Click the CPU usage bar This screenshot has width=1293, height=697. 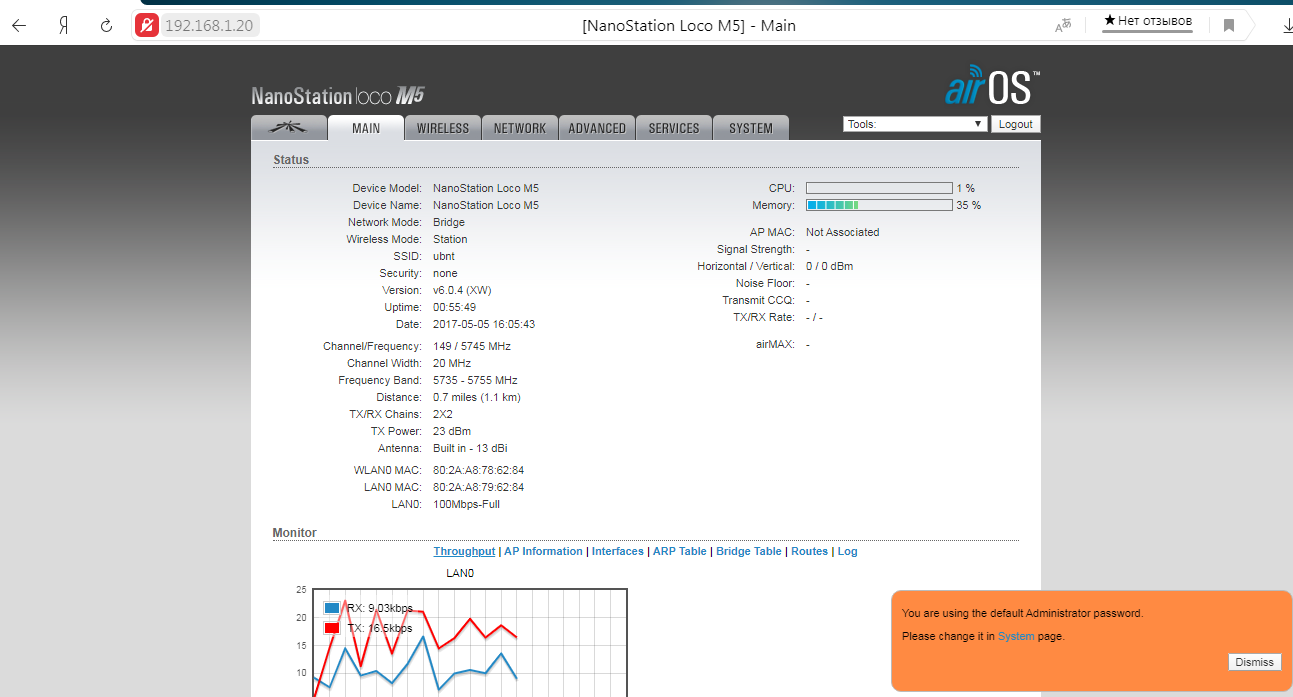[879, 188]
